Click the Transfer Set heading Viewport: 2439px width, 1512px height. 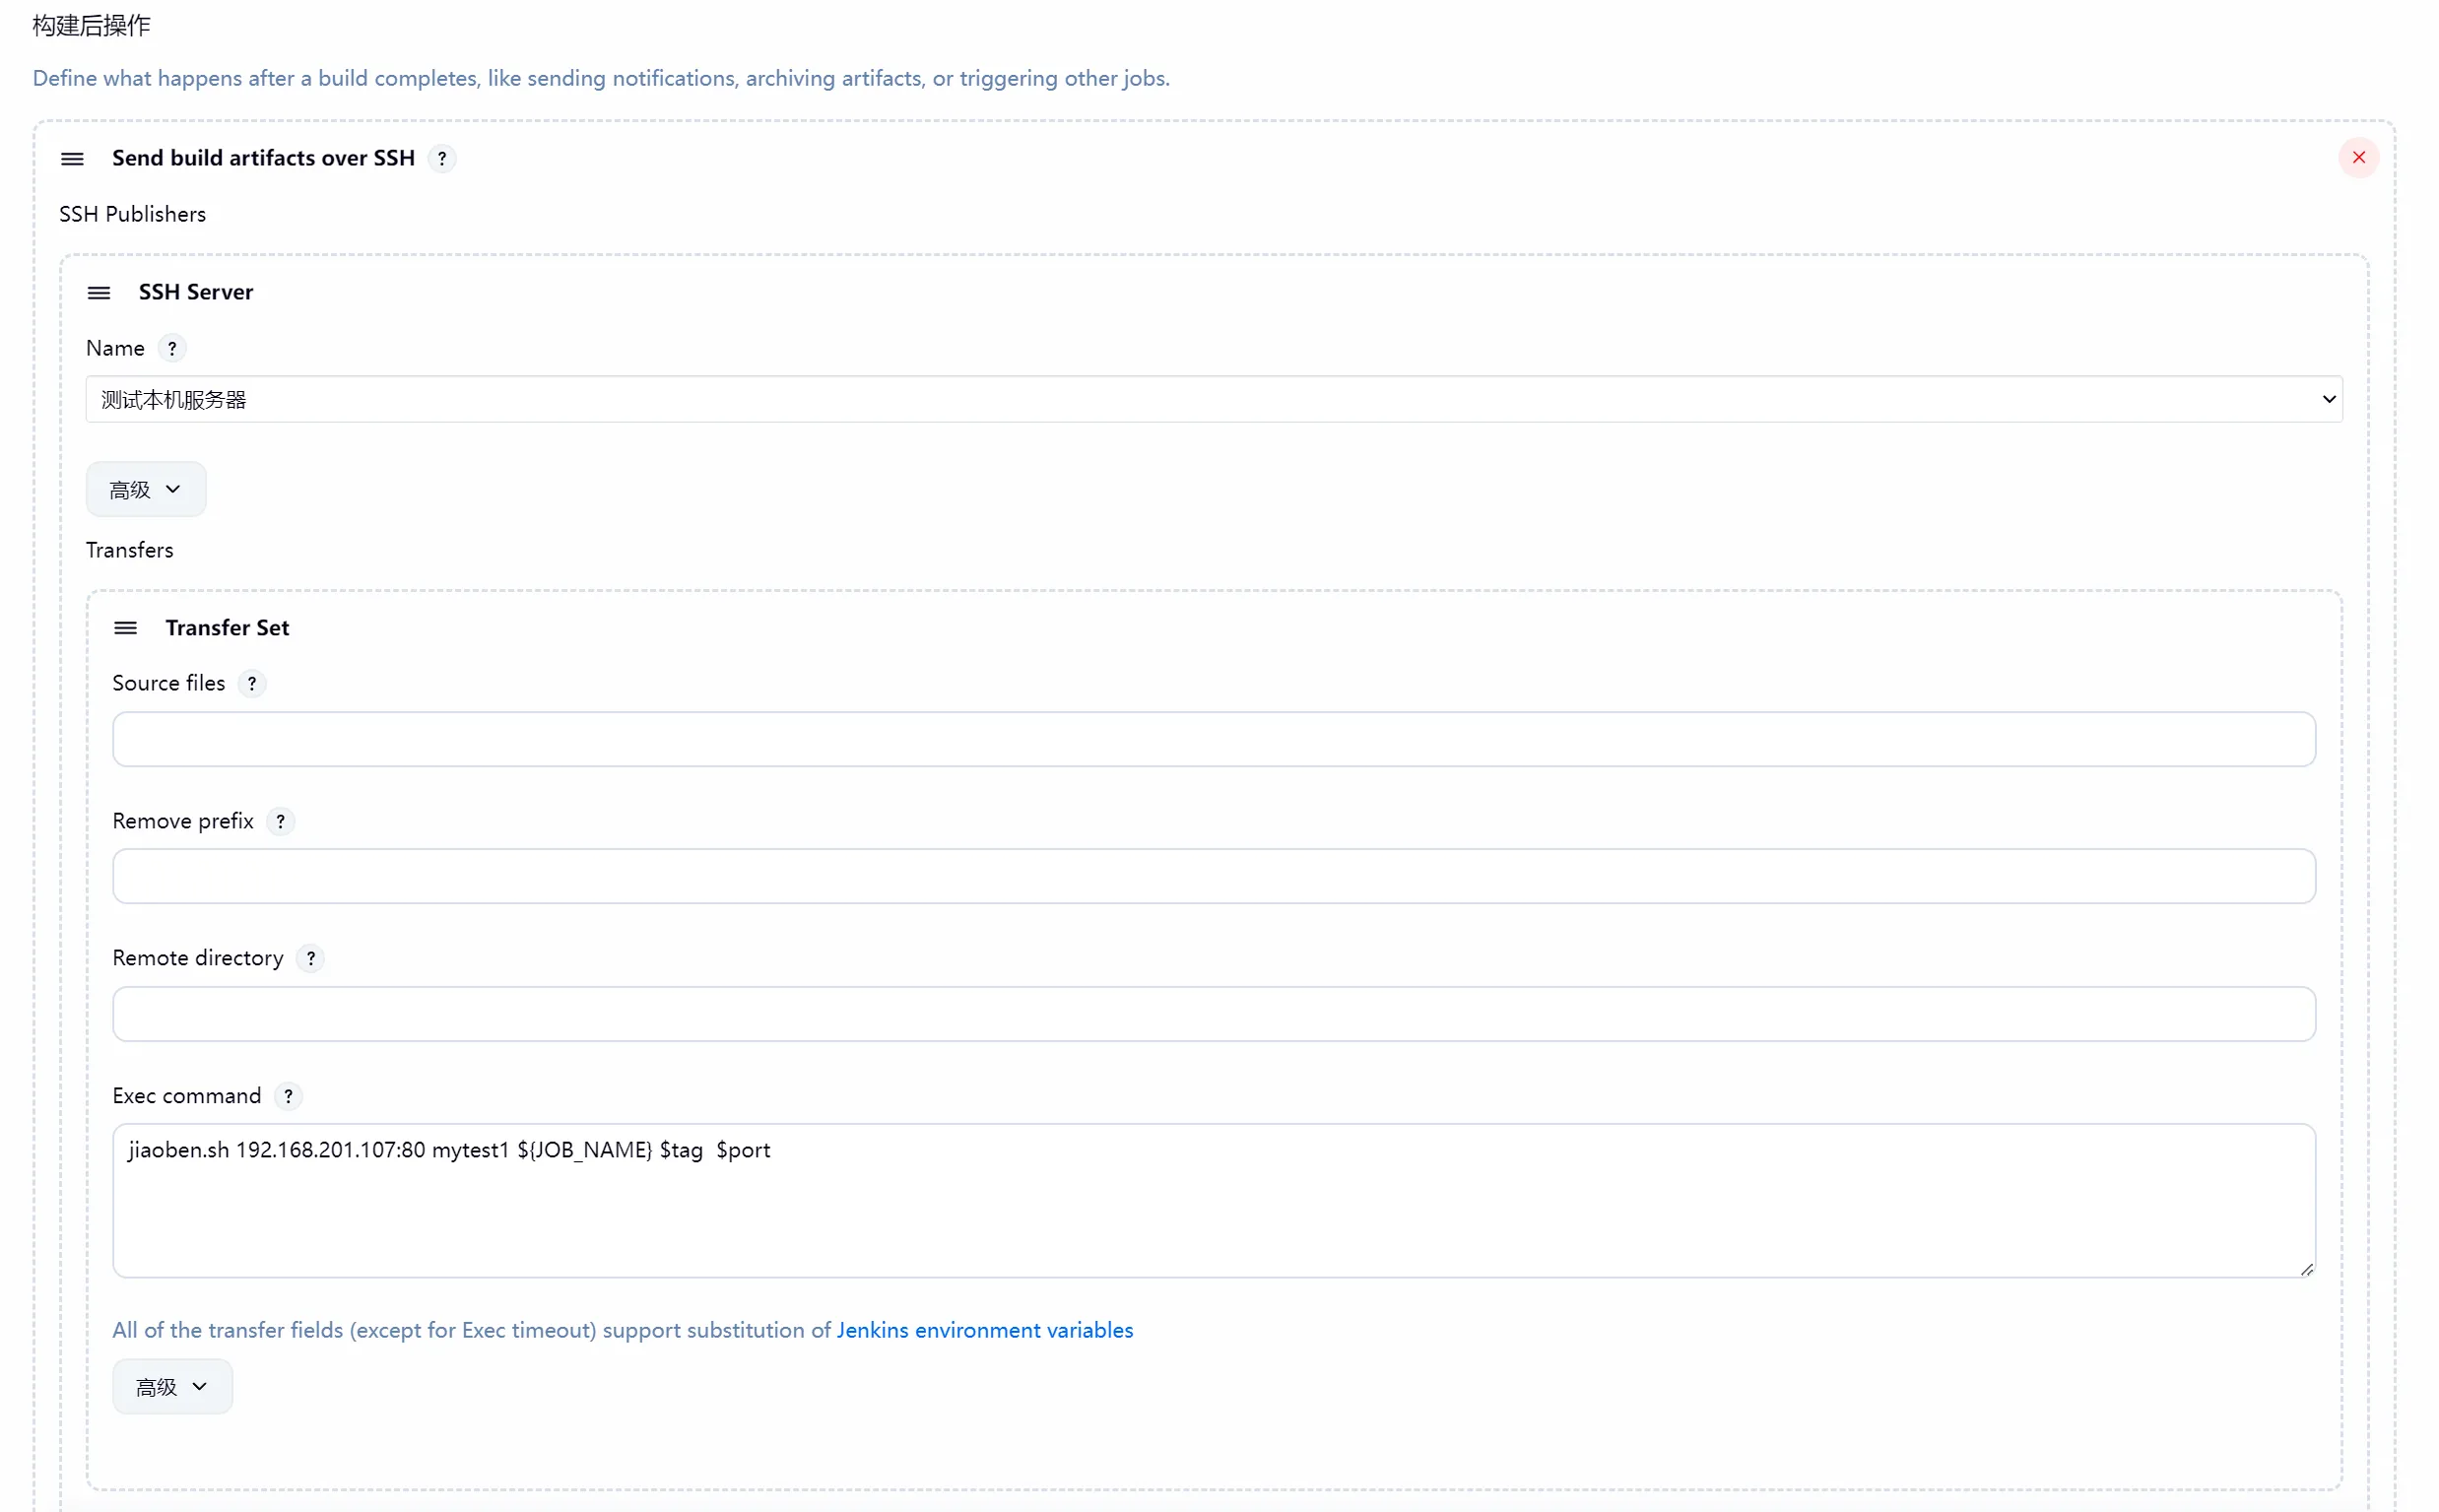(x=227, y=628)
